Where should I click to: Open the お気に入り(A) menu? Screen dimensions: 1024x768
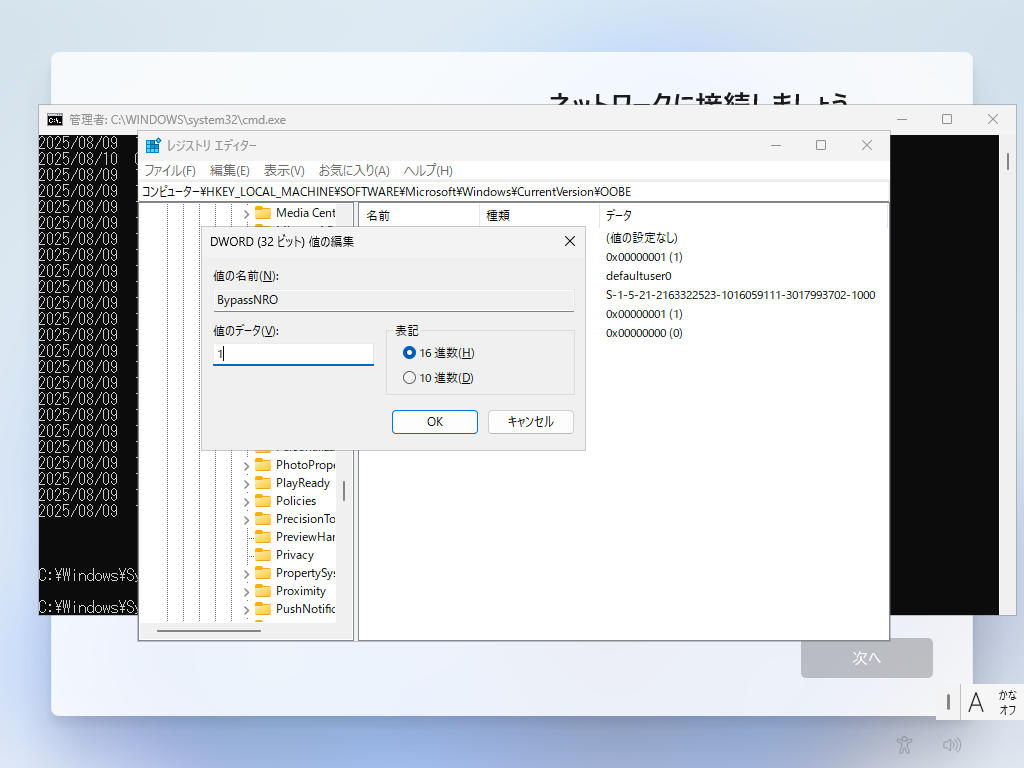click(354, 170)
